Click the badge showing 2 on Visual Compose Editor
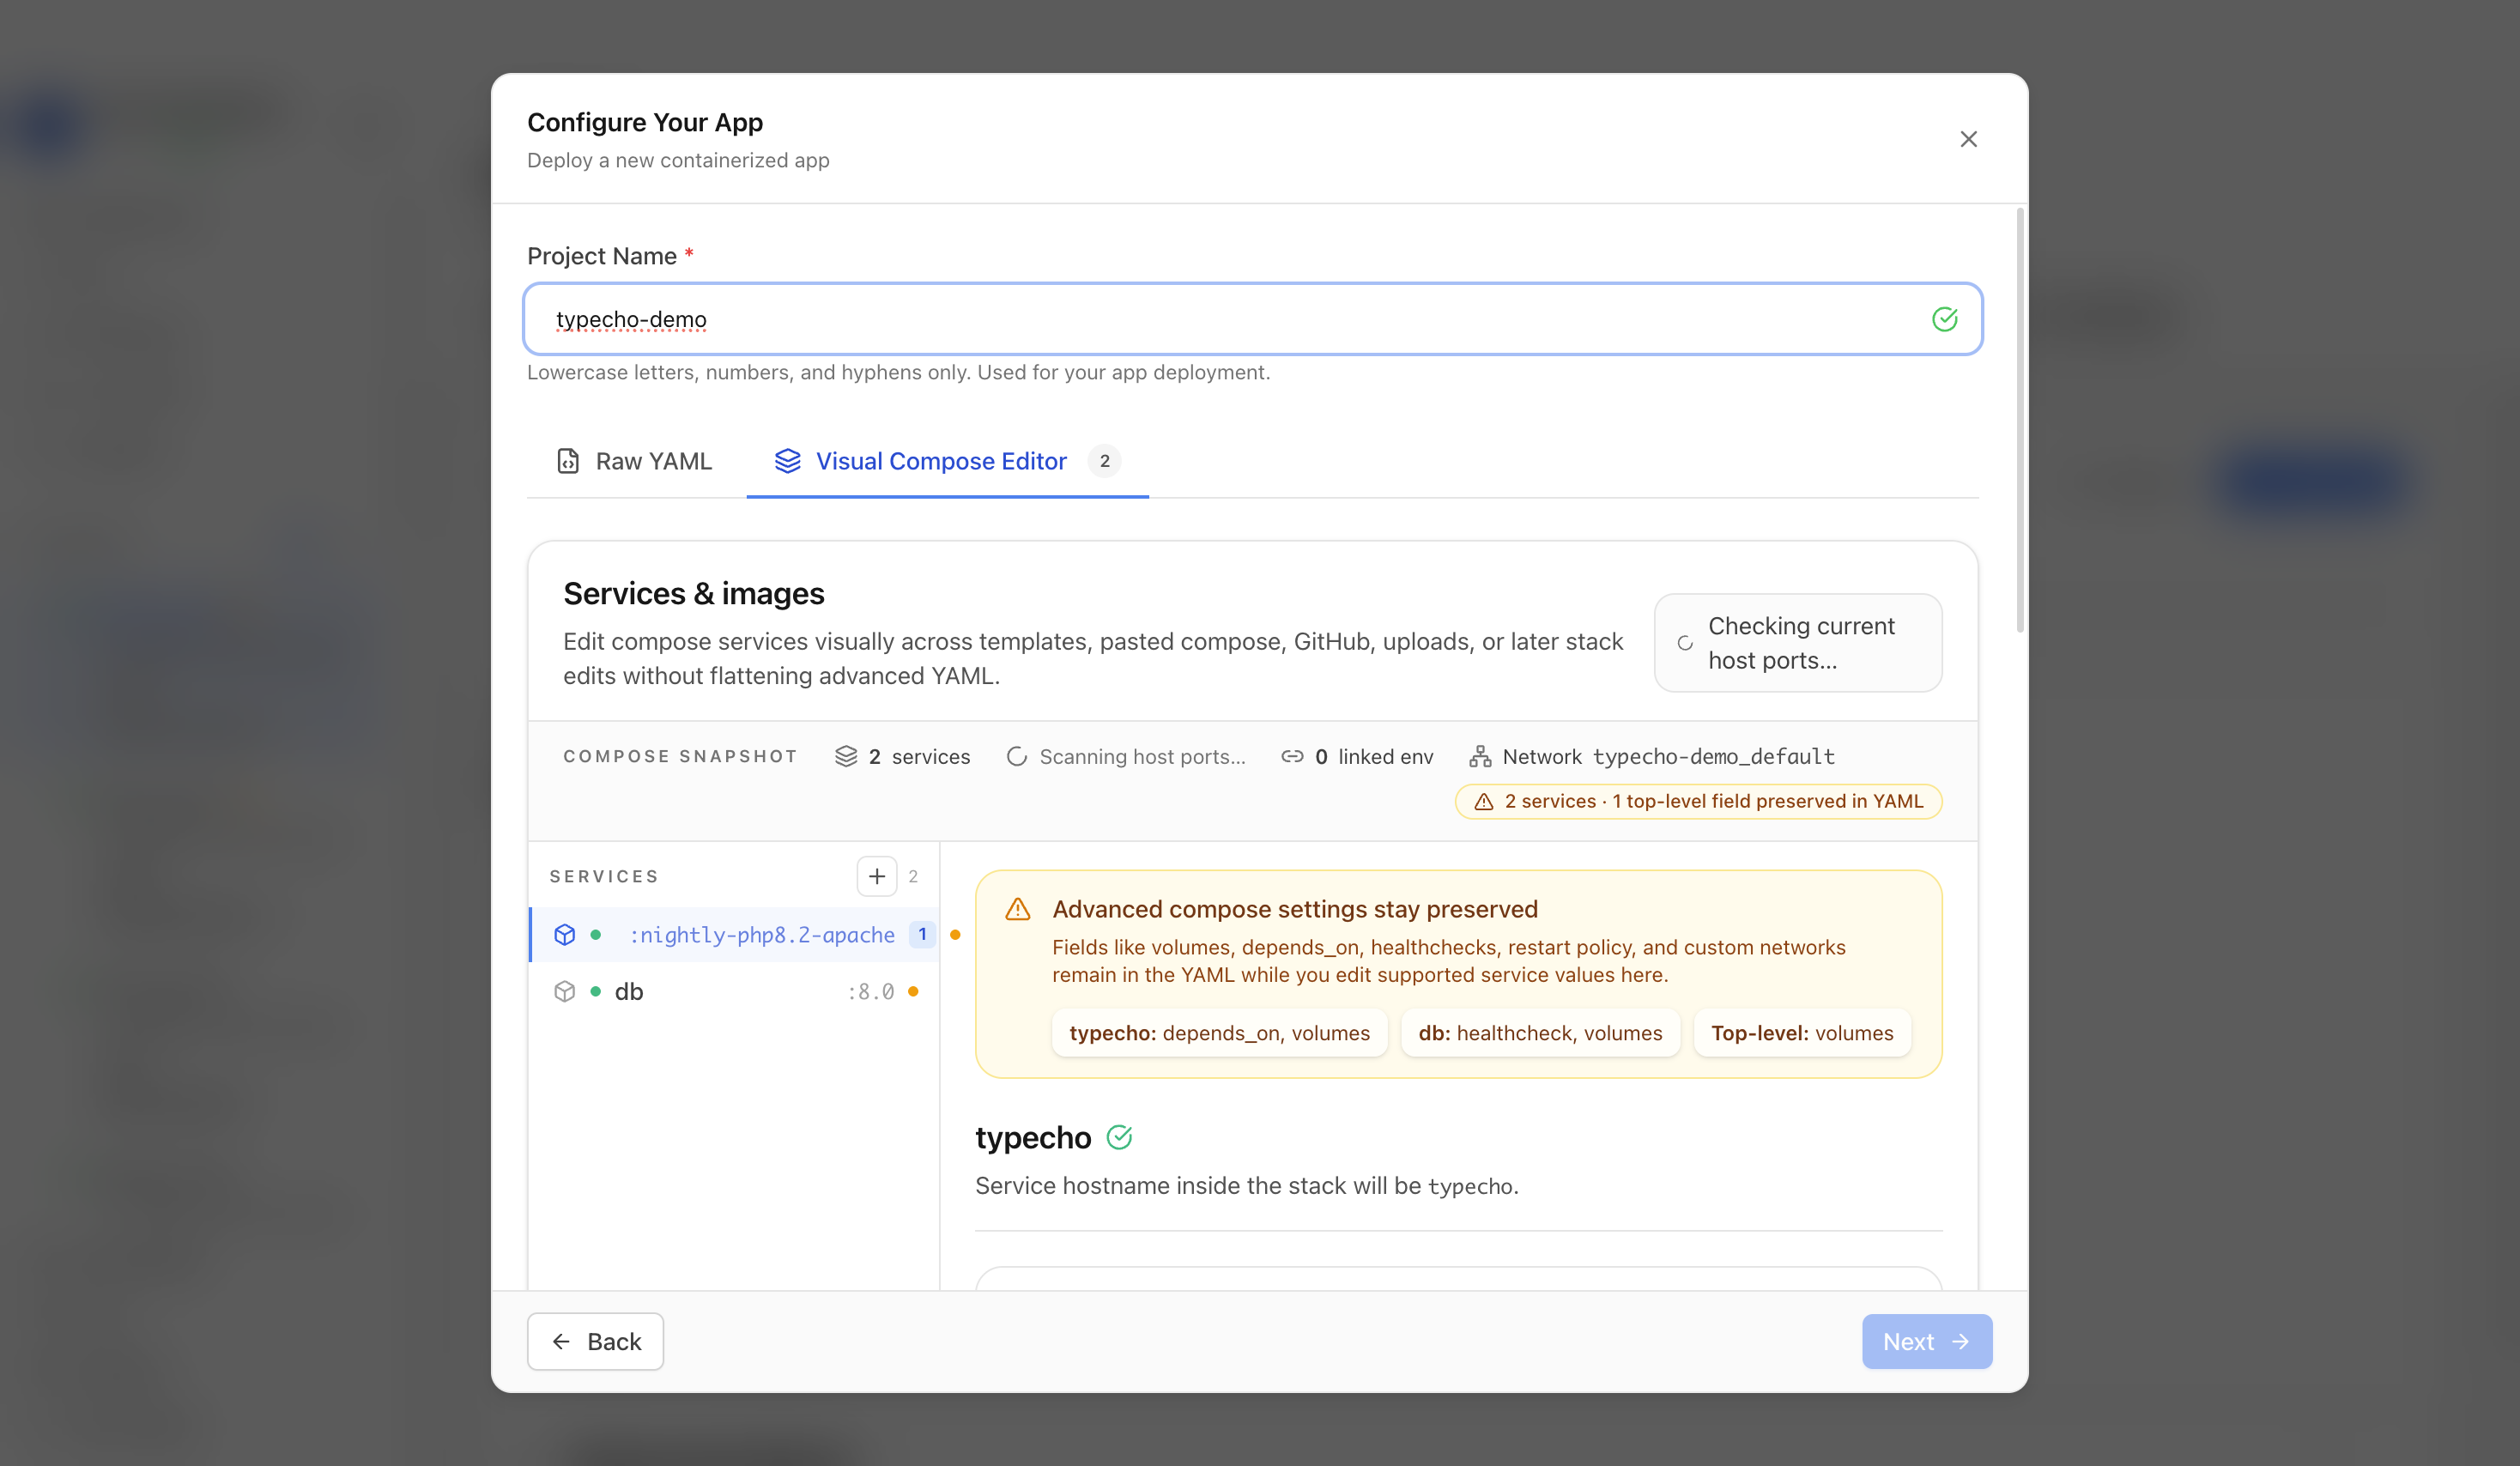This screenshot has height=1466, width=2520. 1104,461
